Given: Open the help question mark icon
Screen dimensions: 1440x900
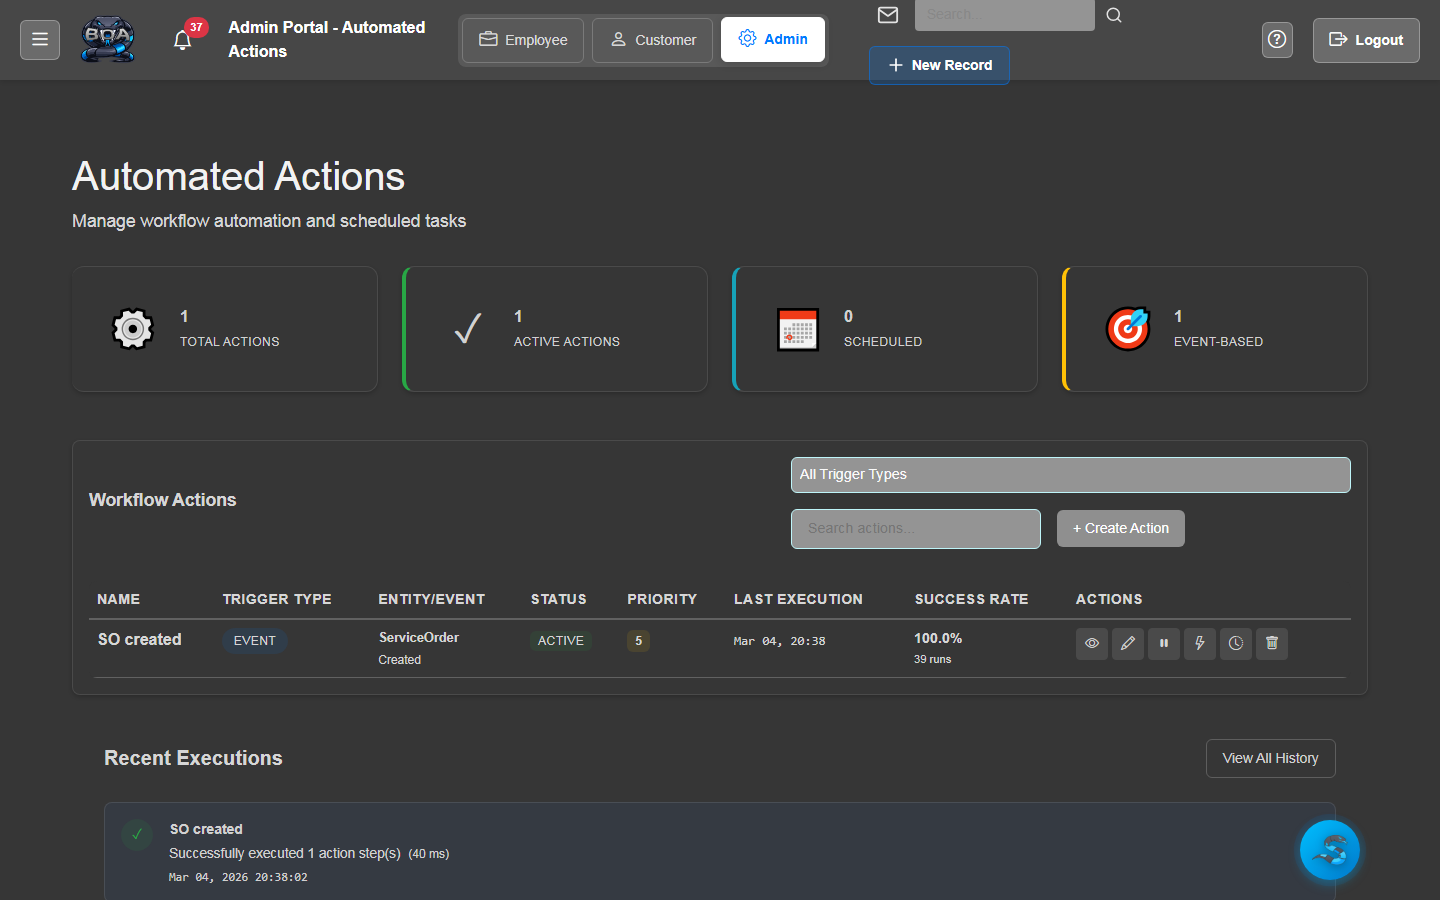Looking at the screenshot, I should point(1277,40).
